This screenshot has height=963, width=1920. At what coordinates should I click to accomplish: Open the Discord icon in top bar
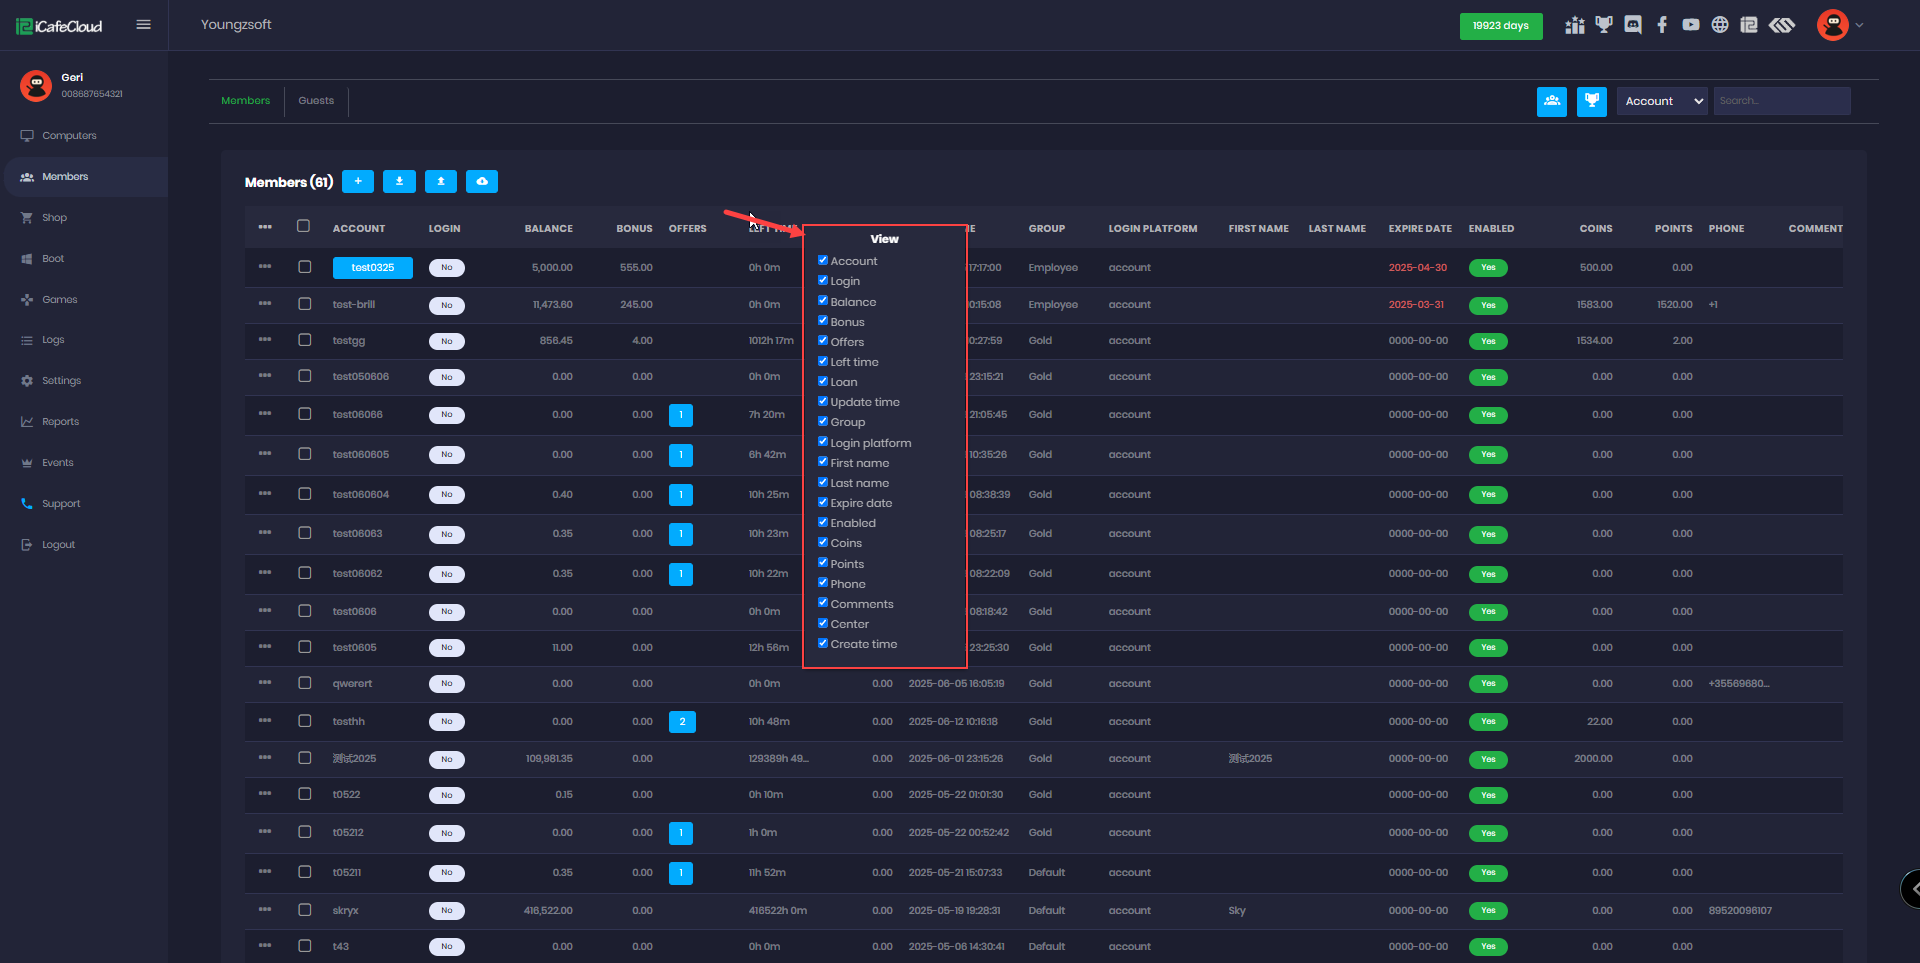(x=1633, y=25)
